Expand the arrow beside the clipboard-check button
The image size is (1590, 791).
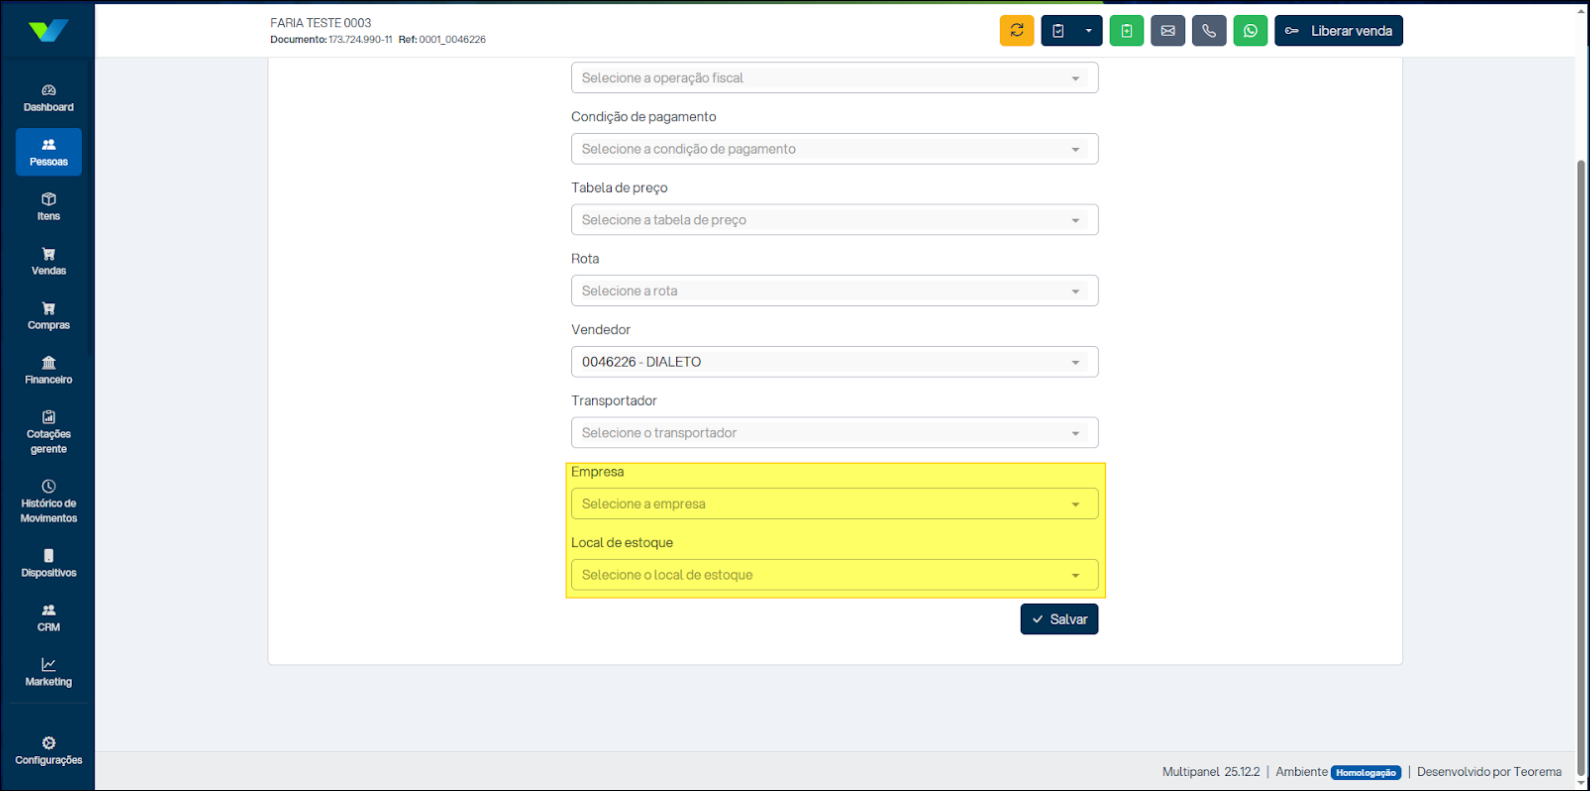1089,31
